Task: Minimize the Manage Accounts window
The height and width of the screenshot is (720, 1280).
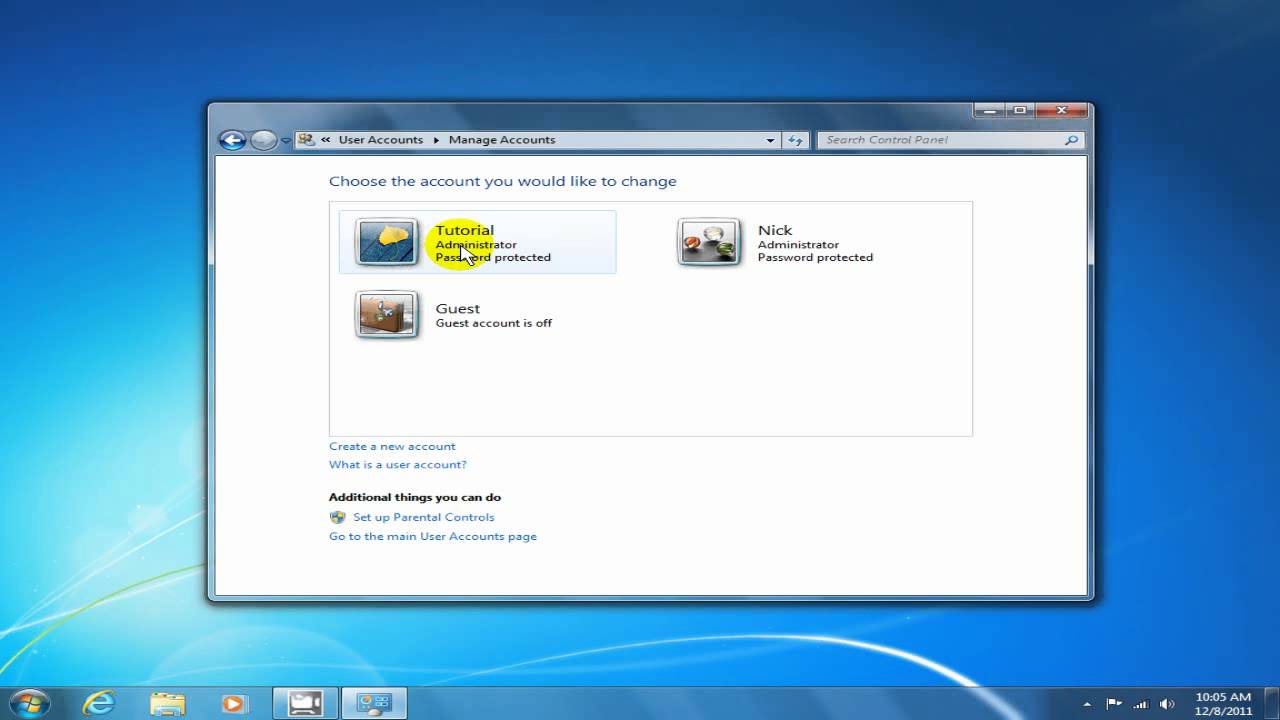Action: click(988, 110)
